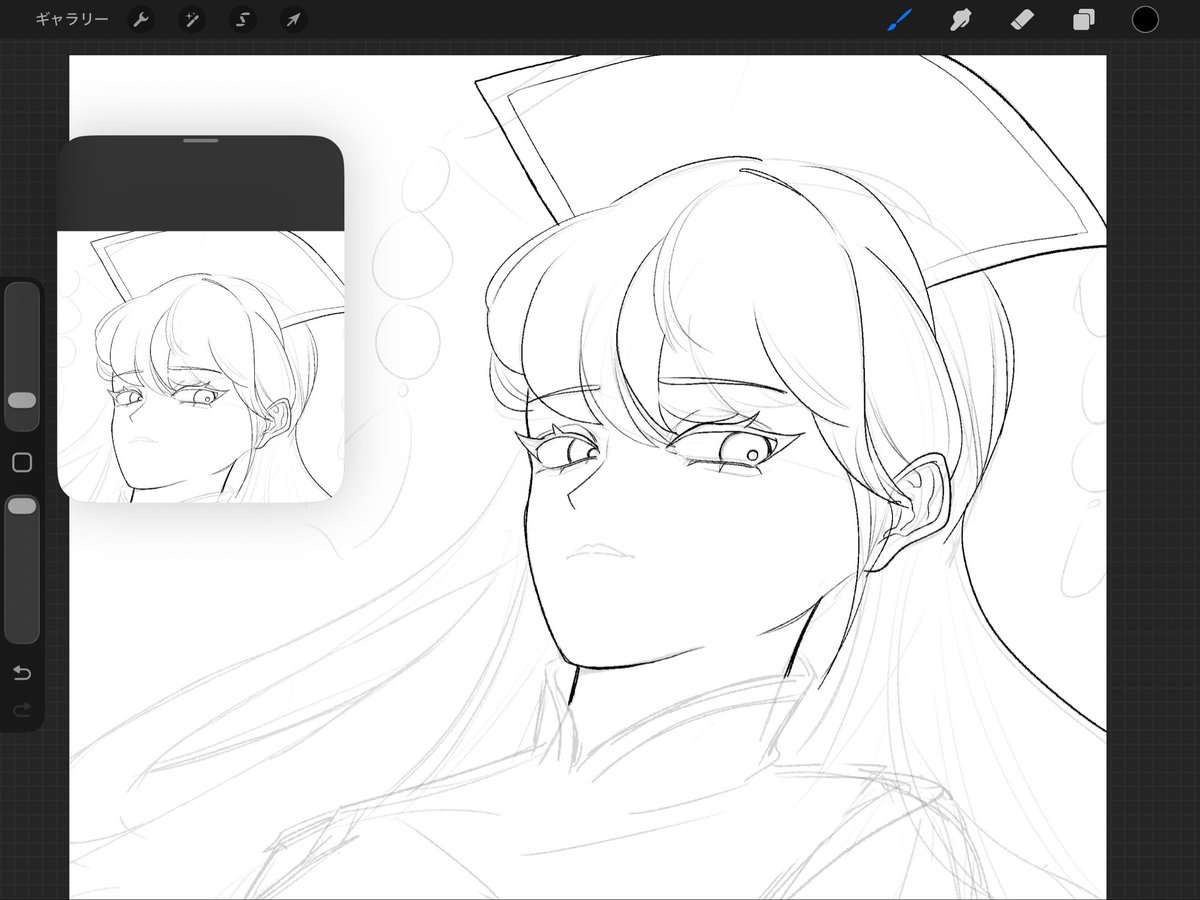The width and height of the screenshot is (1200, 900).
Task: Undo the last stroke
Action: coord(22,673)
